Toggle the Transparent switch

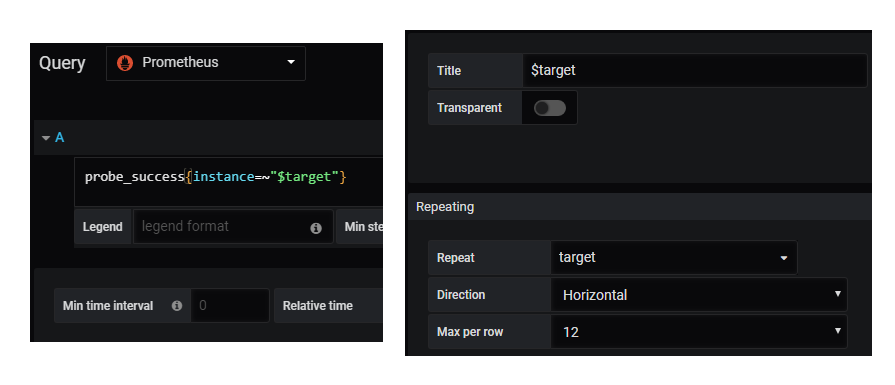[550, 108]
